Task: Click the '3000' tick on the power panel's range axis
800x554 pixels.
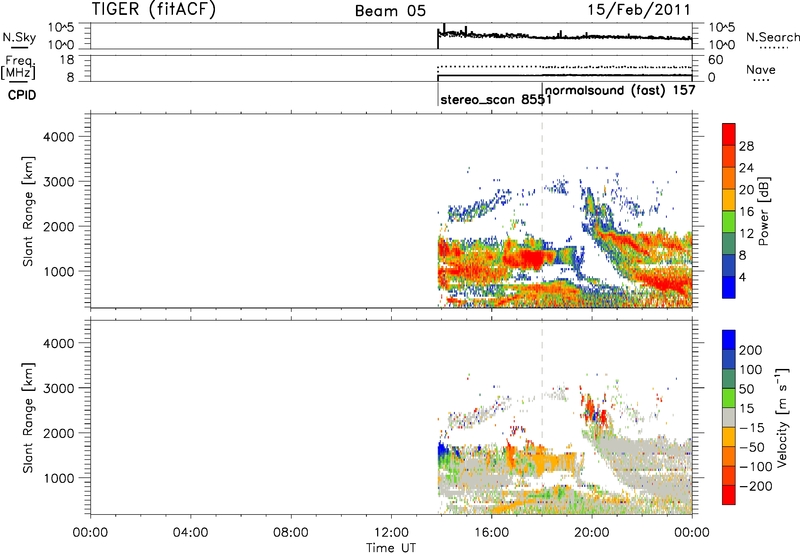Action: [x=59, y=182]
